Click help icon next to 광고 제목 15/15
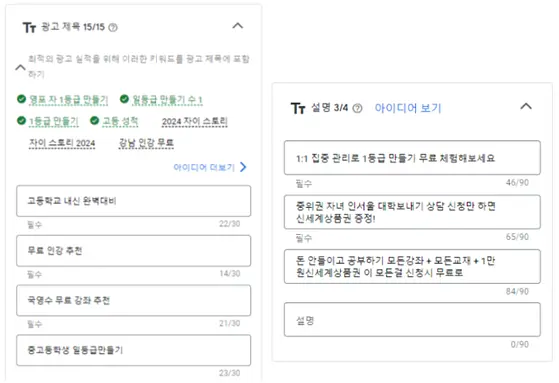Screen dimensions: 559x383 (x=113, y=27)
